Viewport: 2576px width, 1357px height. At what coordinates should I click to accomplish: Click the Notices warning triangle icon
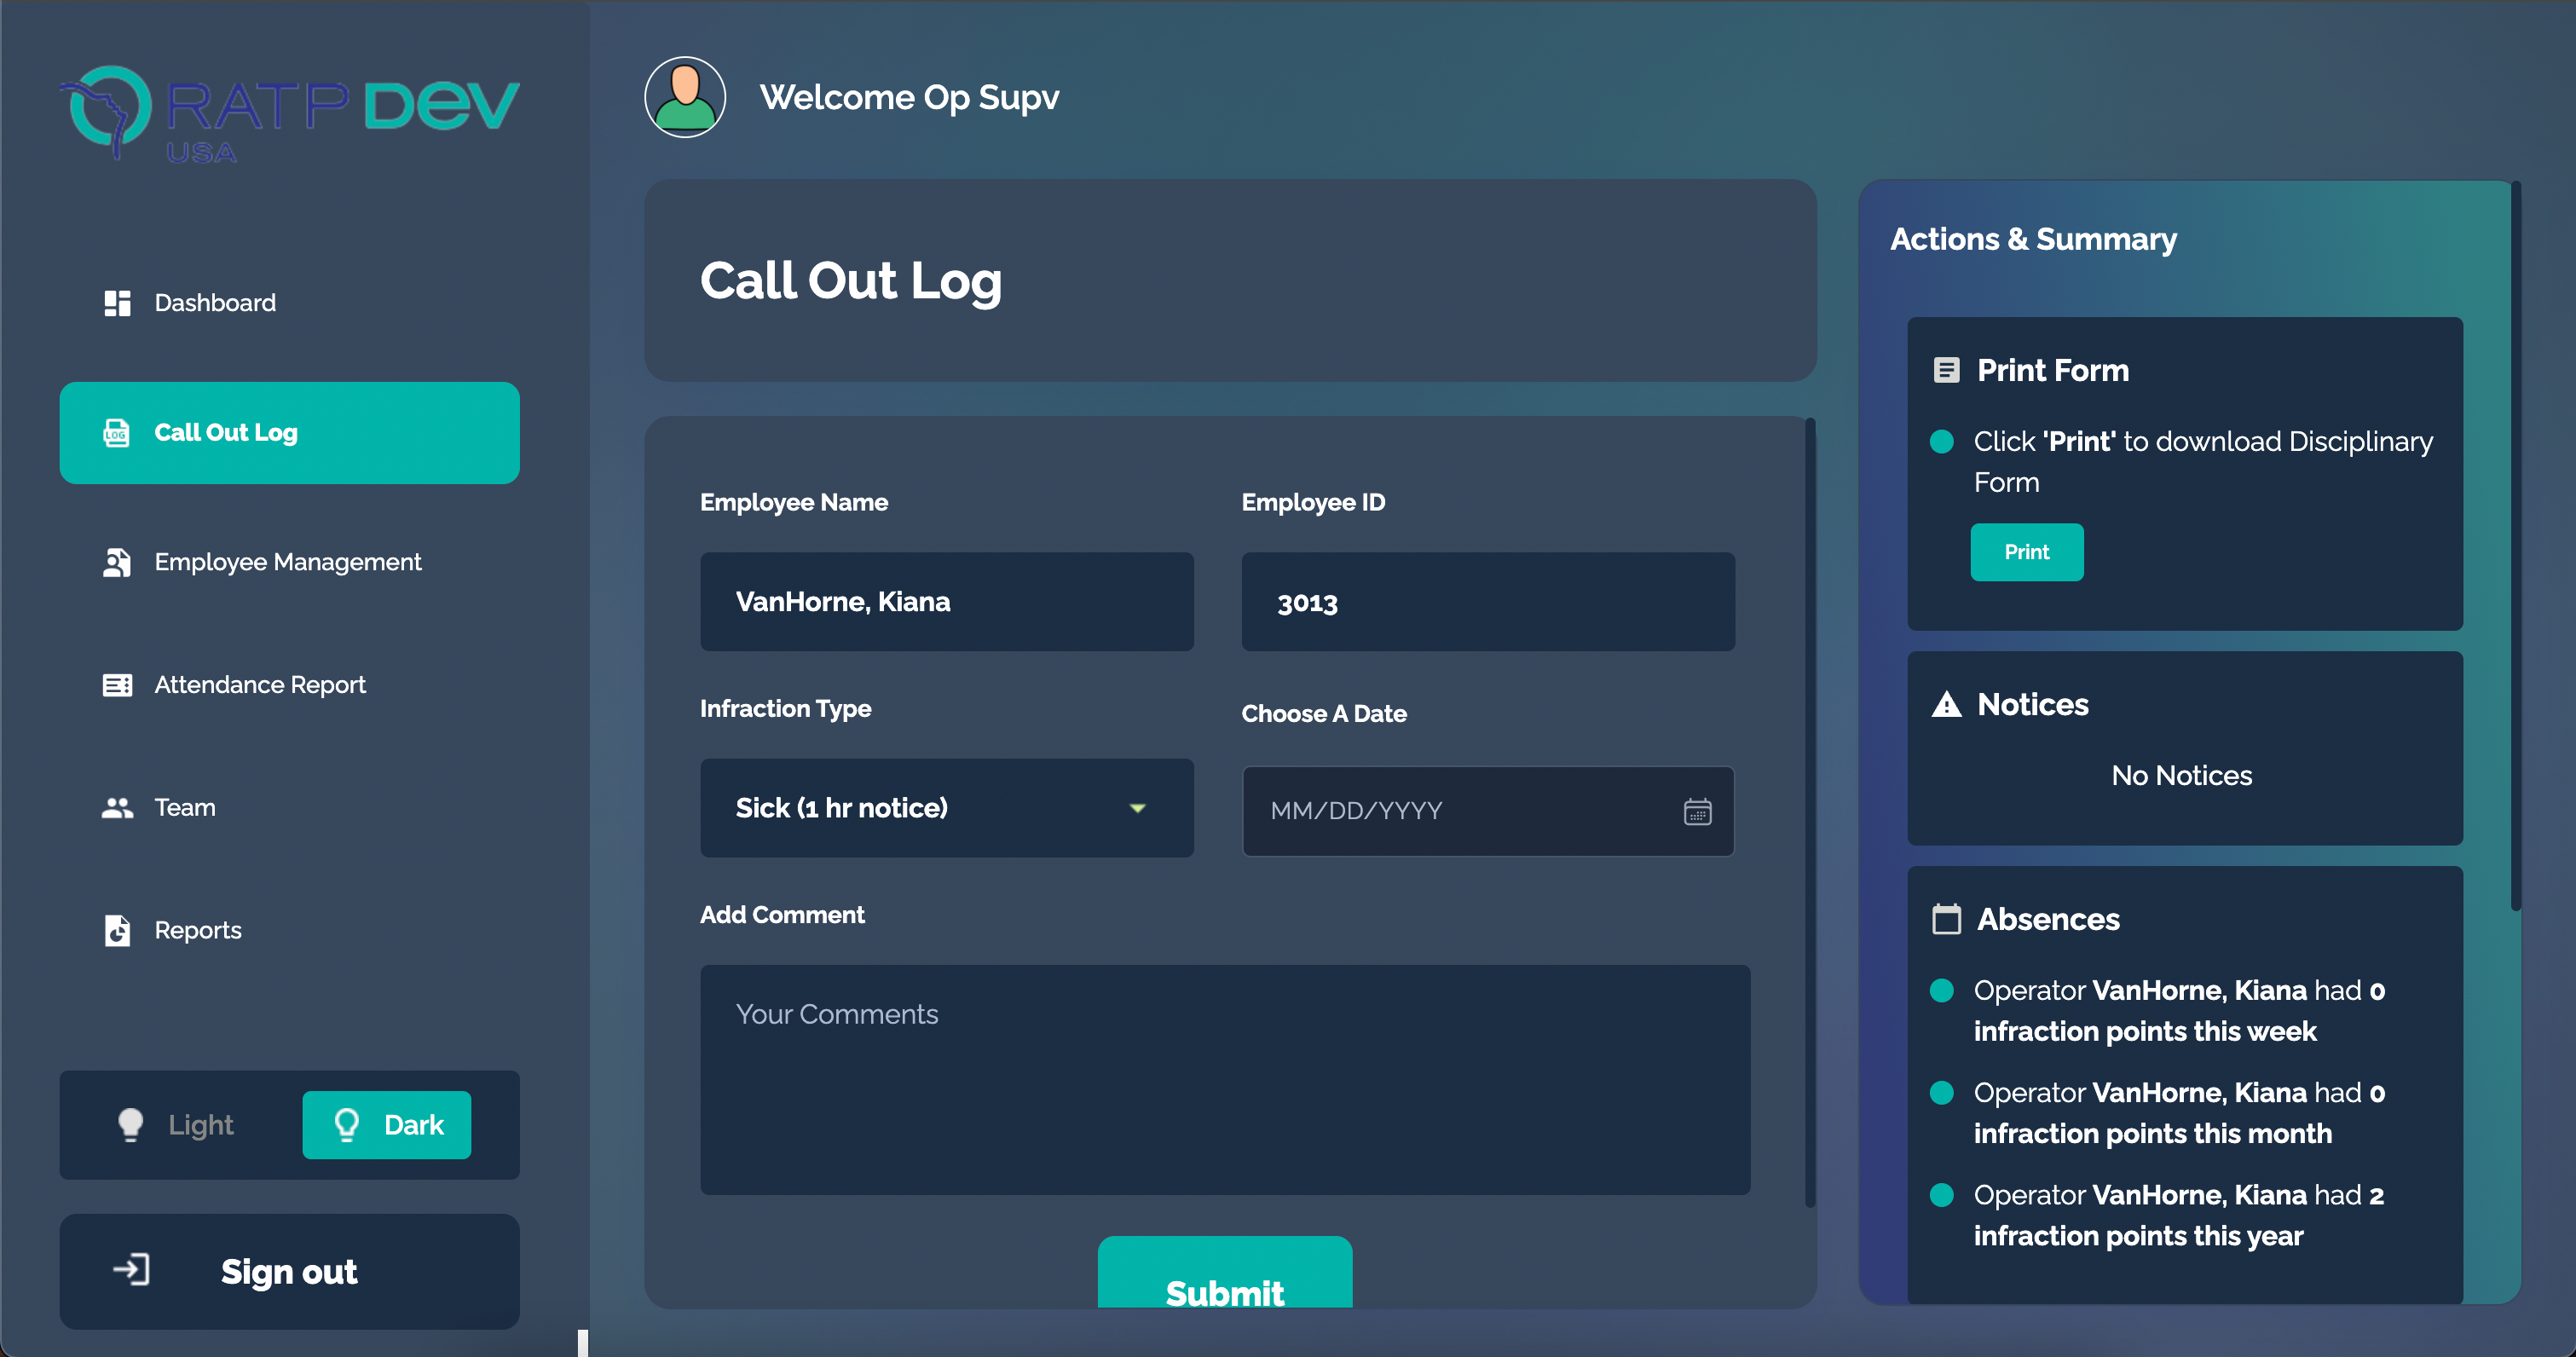point(1946,704)
